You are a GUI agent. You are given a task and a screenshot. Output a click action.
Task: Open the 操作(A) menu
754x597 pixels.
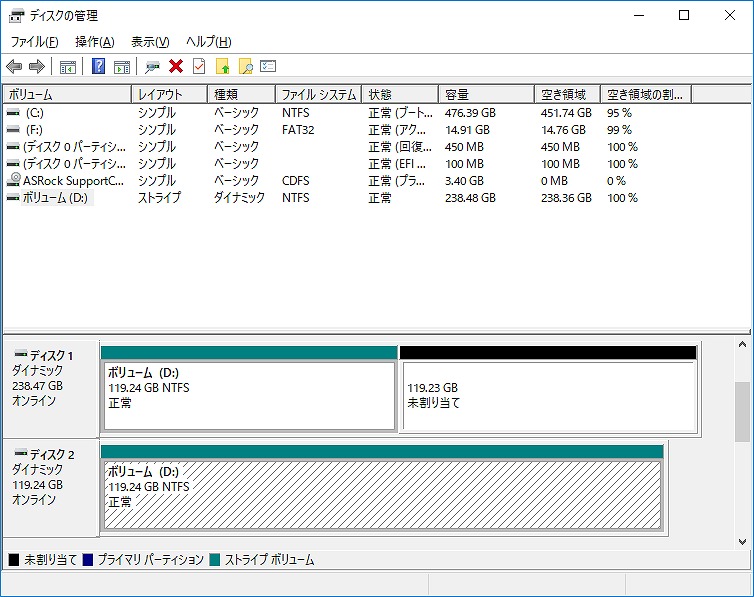pyautogui.click(x=95, y=42)
